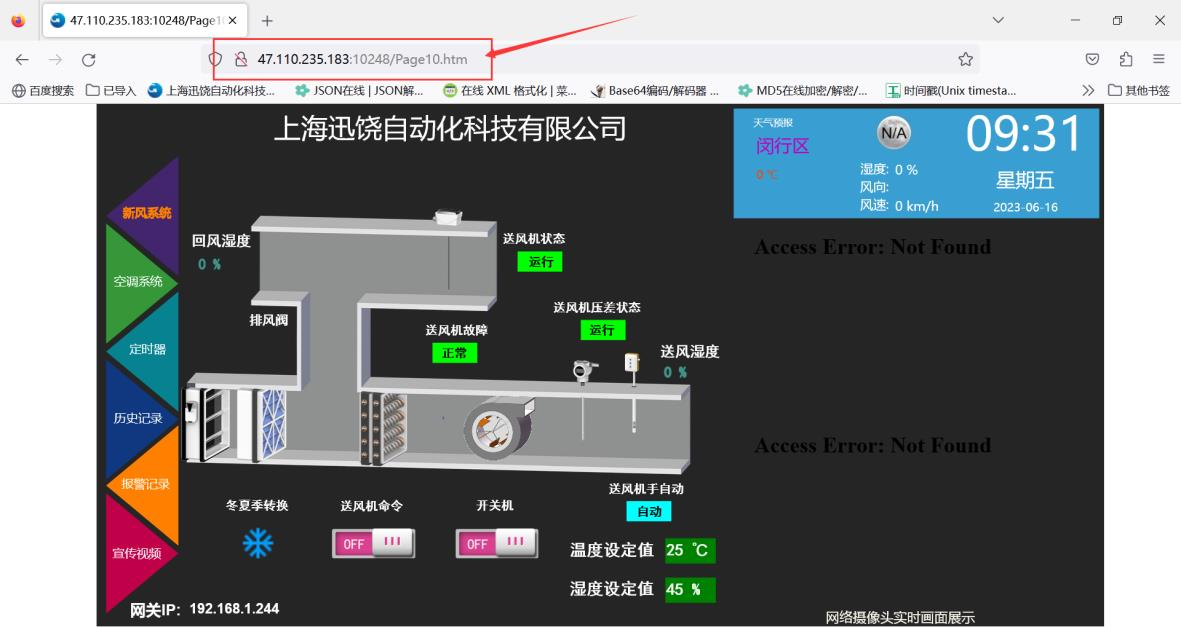Open the insecure connection lock icon
This screenshot has width=1181, height=627.
241,59
